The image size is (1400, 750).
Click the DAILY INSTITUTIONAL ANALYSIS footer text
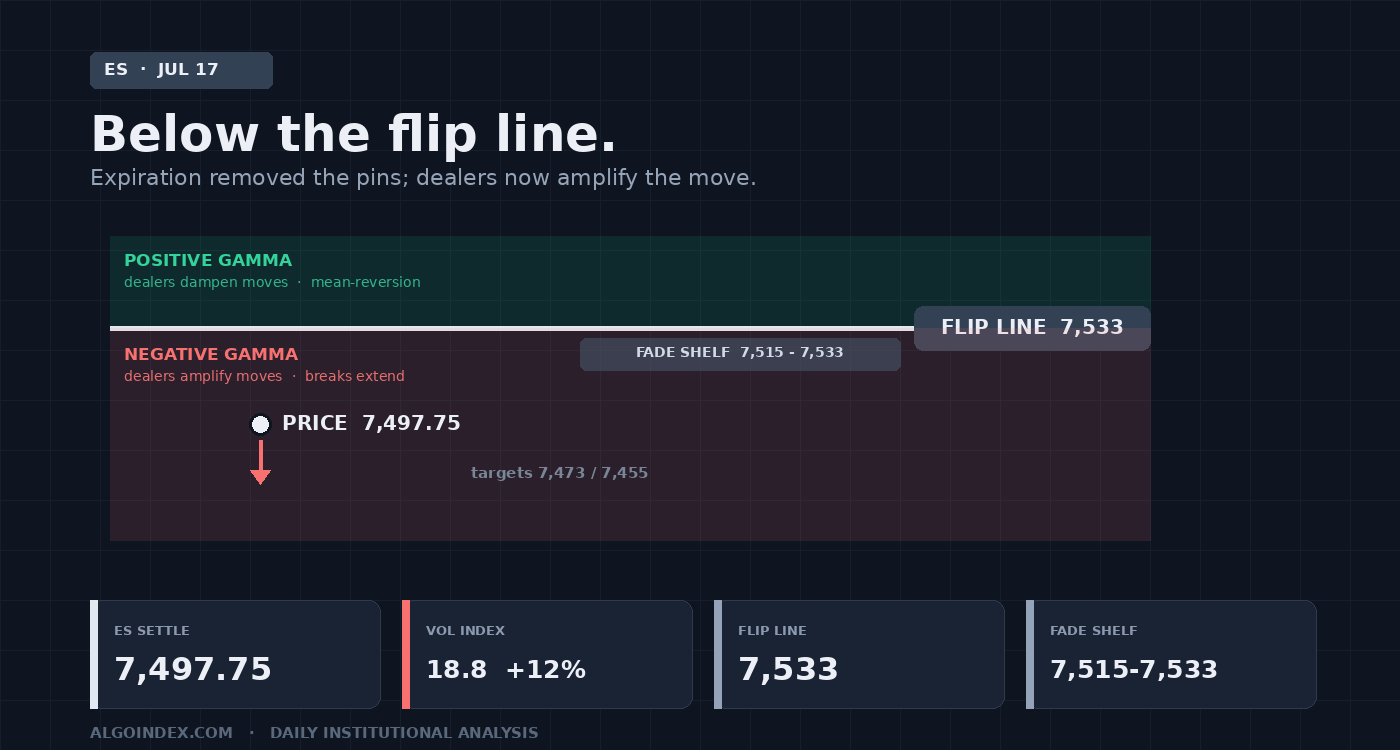pyautogui.click(x=404, y=733)
